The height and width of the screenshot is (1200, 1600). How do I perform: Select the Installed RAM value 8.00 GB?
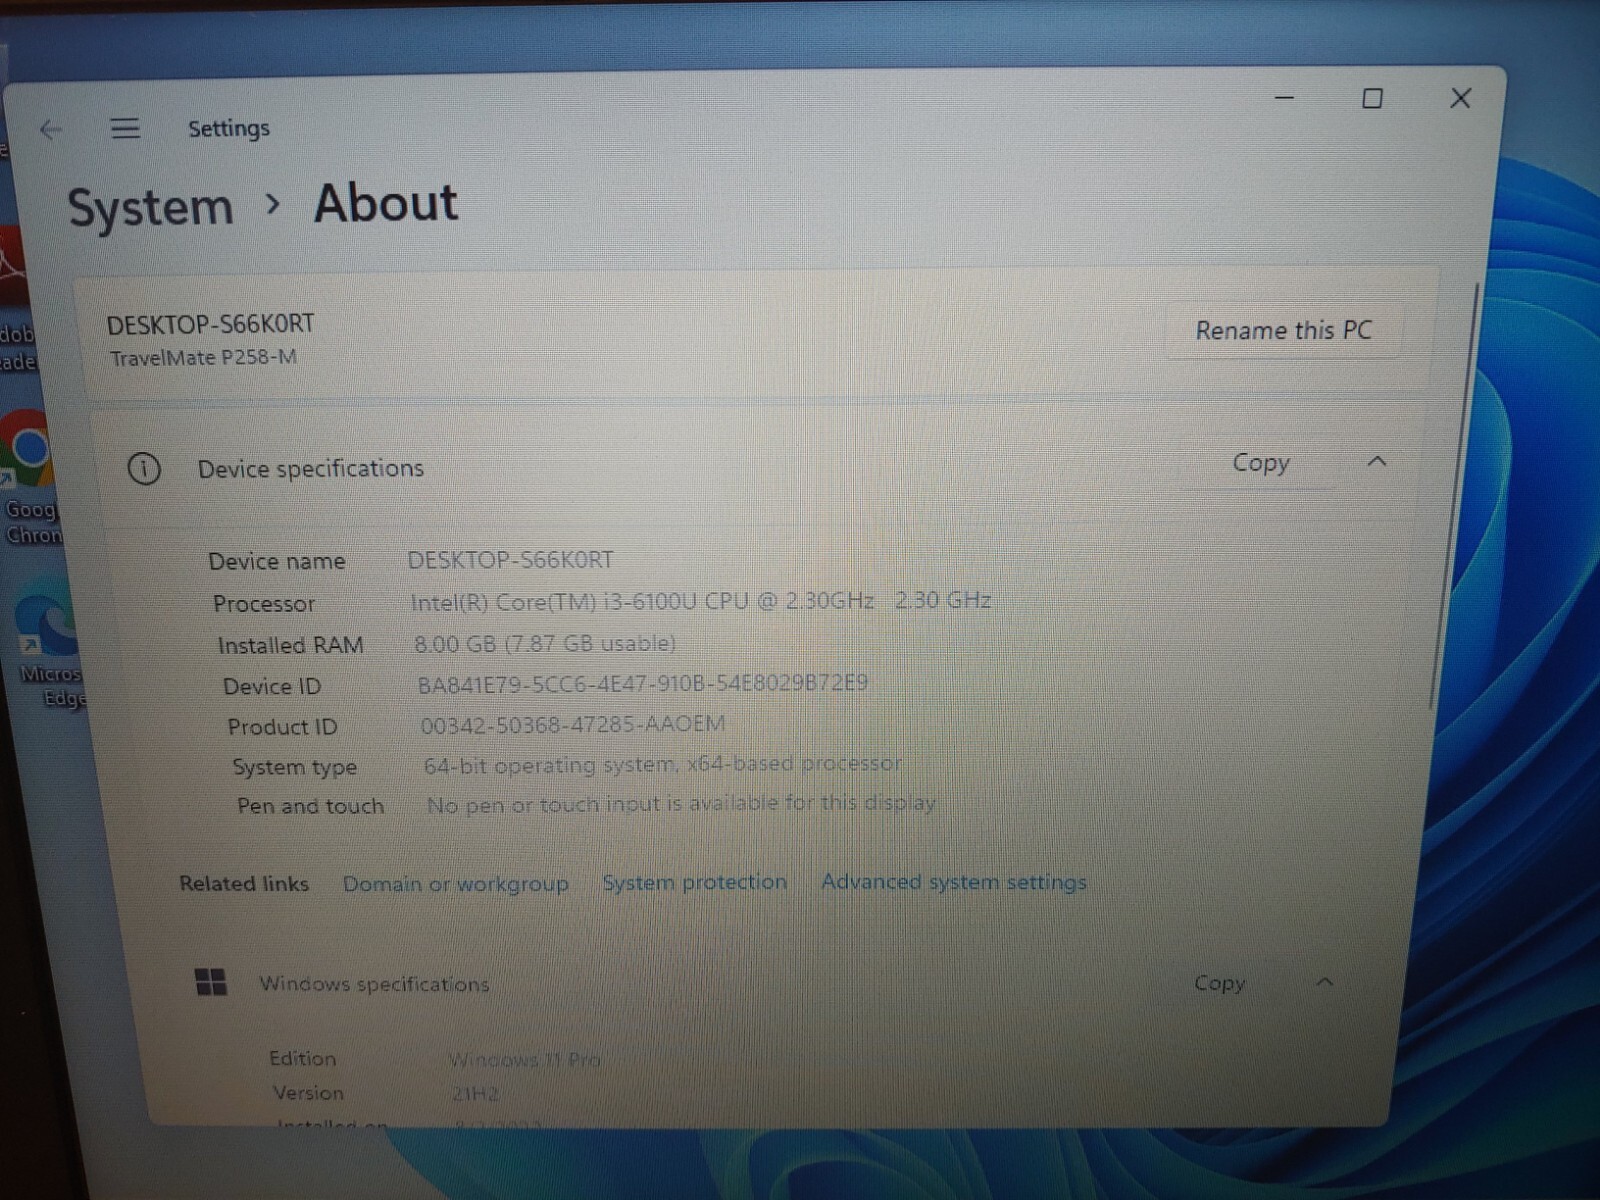click(545, 643)
